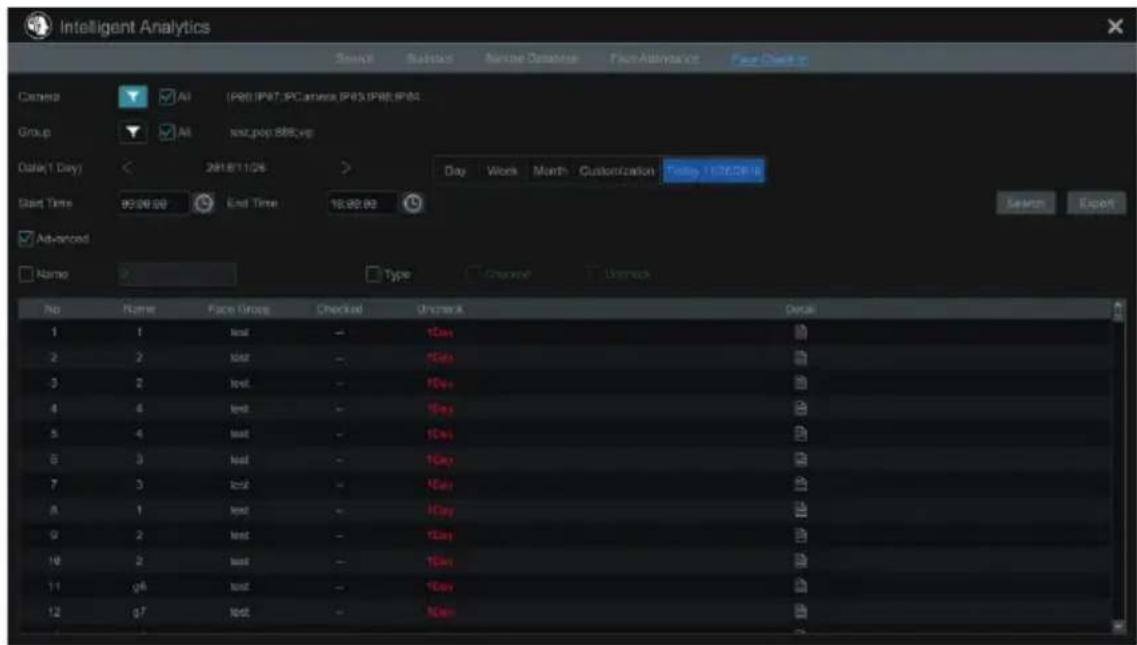Open detail icon for row No. 1

tap(800, 332)
